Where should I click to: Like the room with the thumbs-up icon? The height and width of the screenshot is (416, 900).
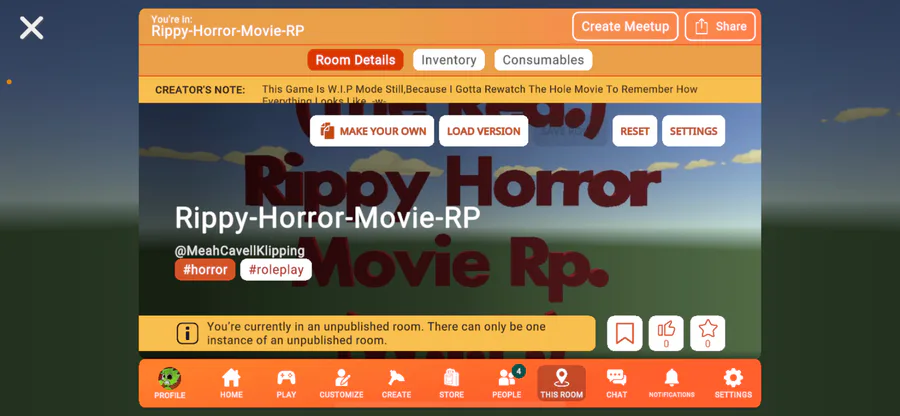(x=666, y=333)
